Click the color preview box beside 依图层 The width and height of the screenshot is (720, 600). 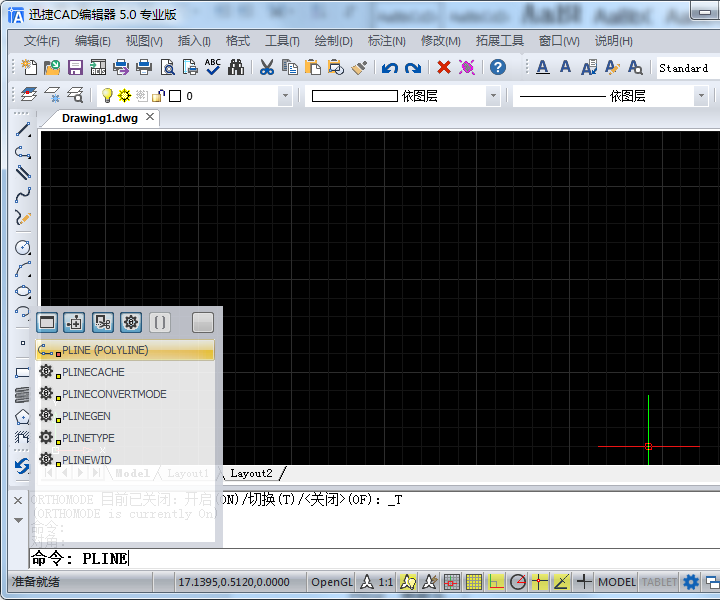point(354,96)
